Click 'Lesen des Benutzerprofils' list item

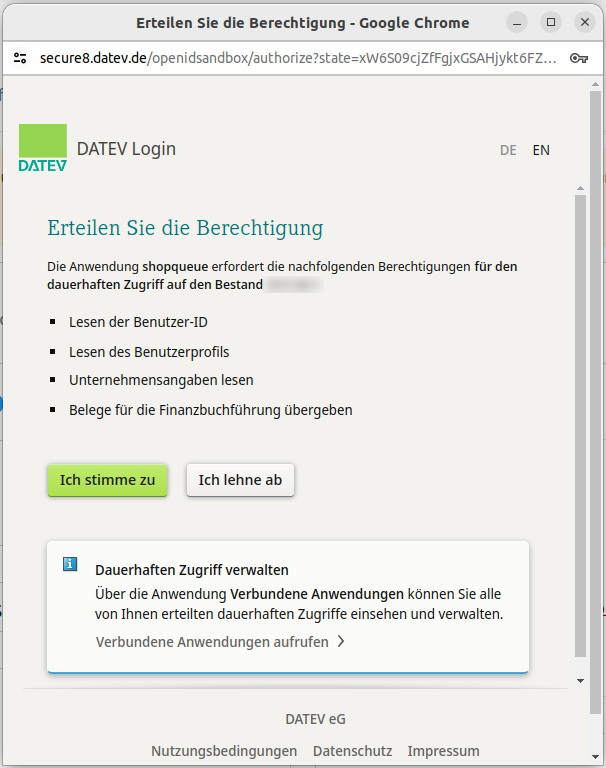click(149, 352)
